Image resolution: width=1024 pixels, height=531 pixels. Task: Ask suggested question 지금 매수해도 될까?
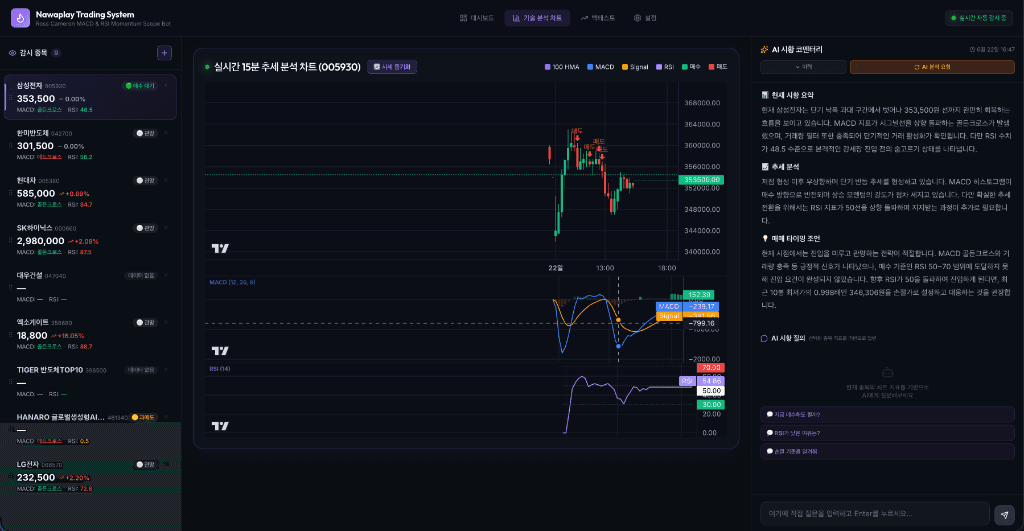tap(887, 414)
